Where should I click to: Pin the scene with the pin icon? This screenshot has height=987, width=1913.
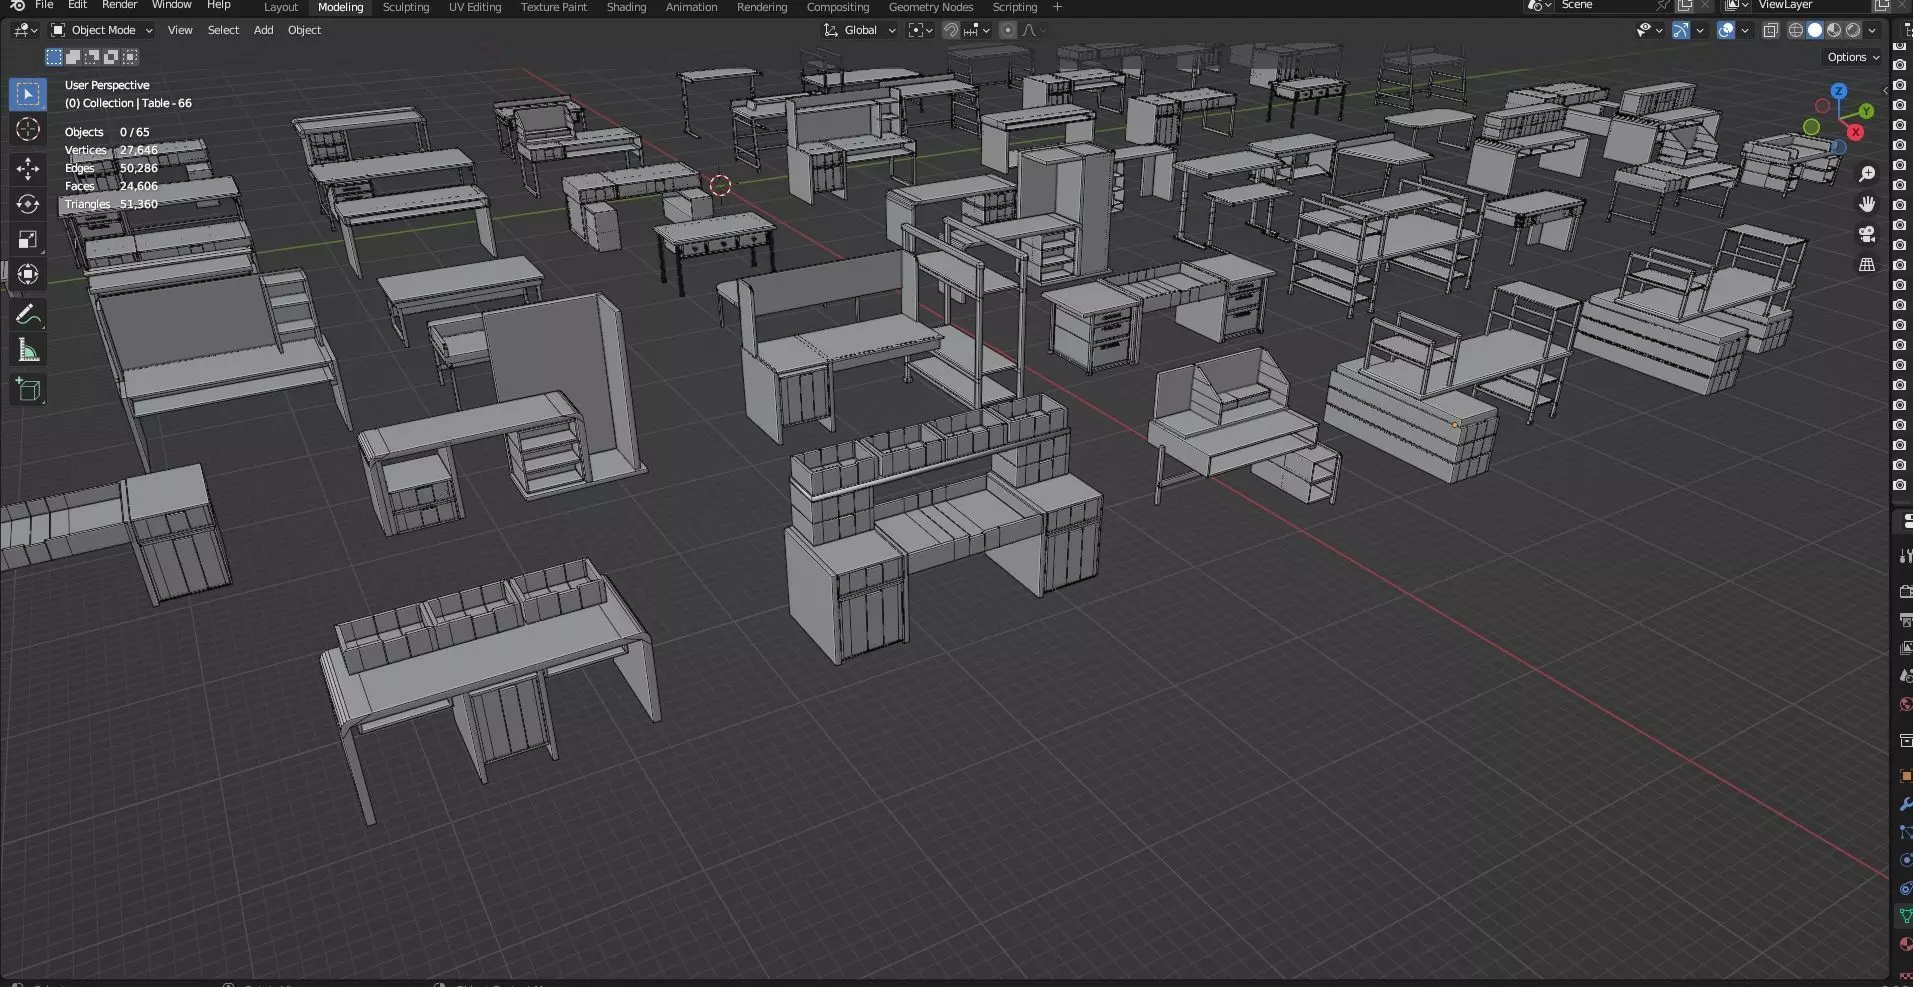point(1663,5)
